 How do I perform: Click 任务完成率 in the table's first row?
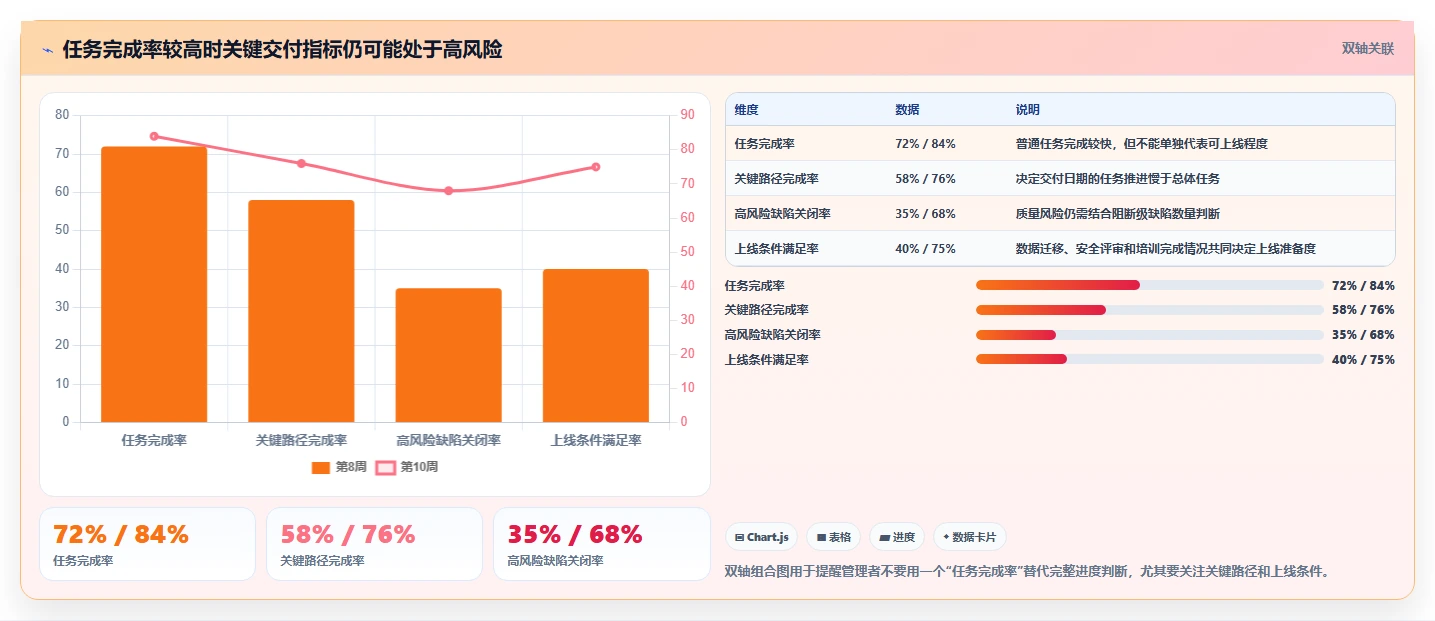[764, 144]
